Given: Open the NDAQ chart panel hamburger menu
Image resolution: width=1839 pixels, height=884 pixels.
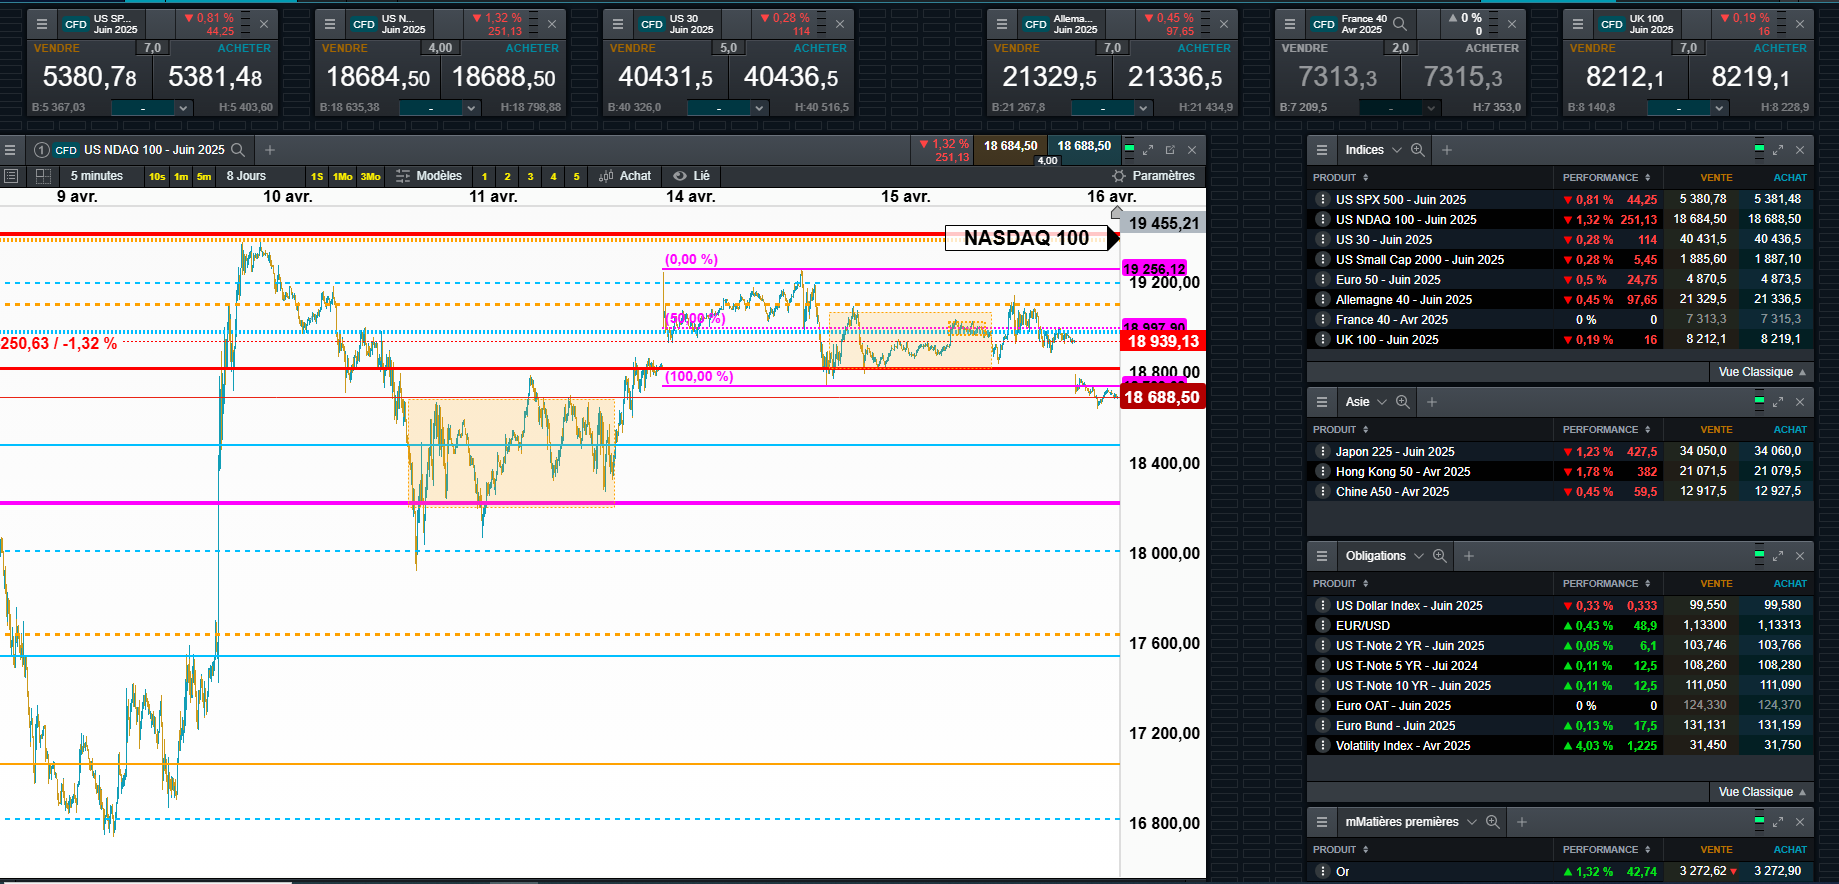Looking at the screenshot, I should tap(10, 150).
